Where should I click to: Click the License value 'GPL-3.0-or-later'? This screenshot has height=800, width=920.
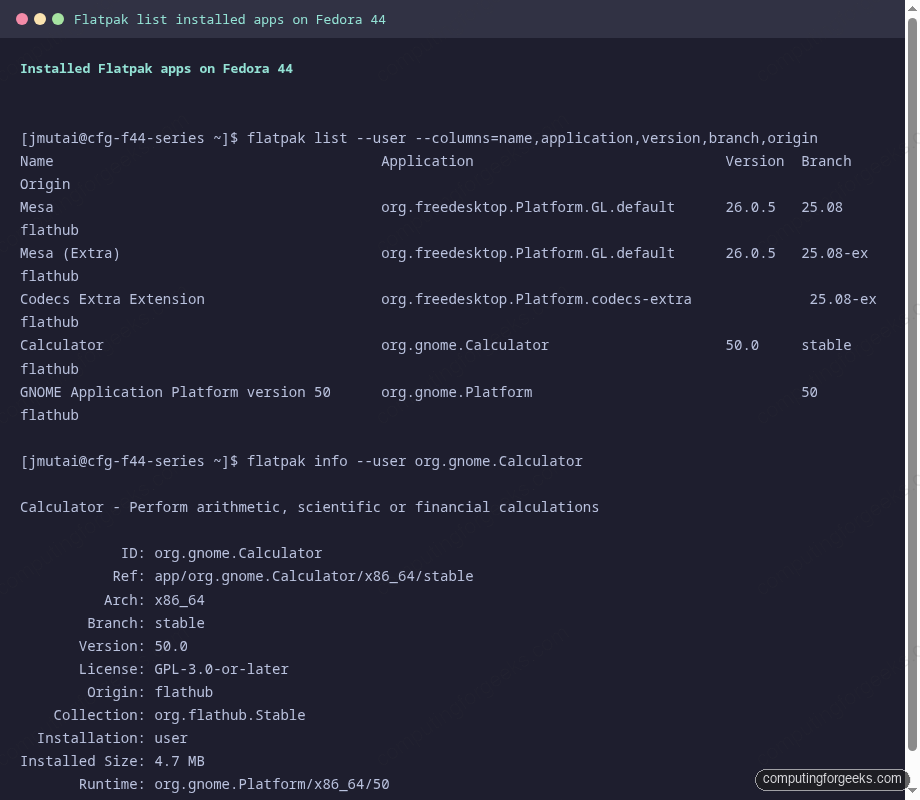(221, 669)
